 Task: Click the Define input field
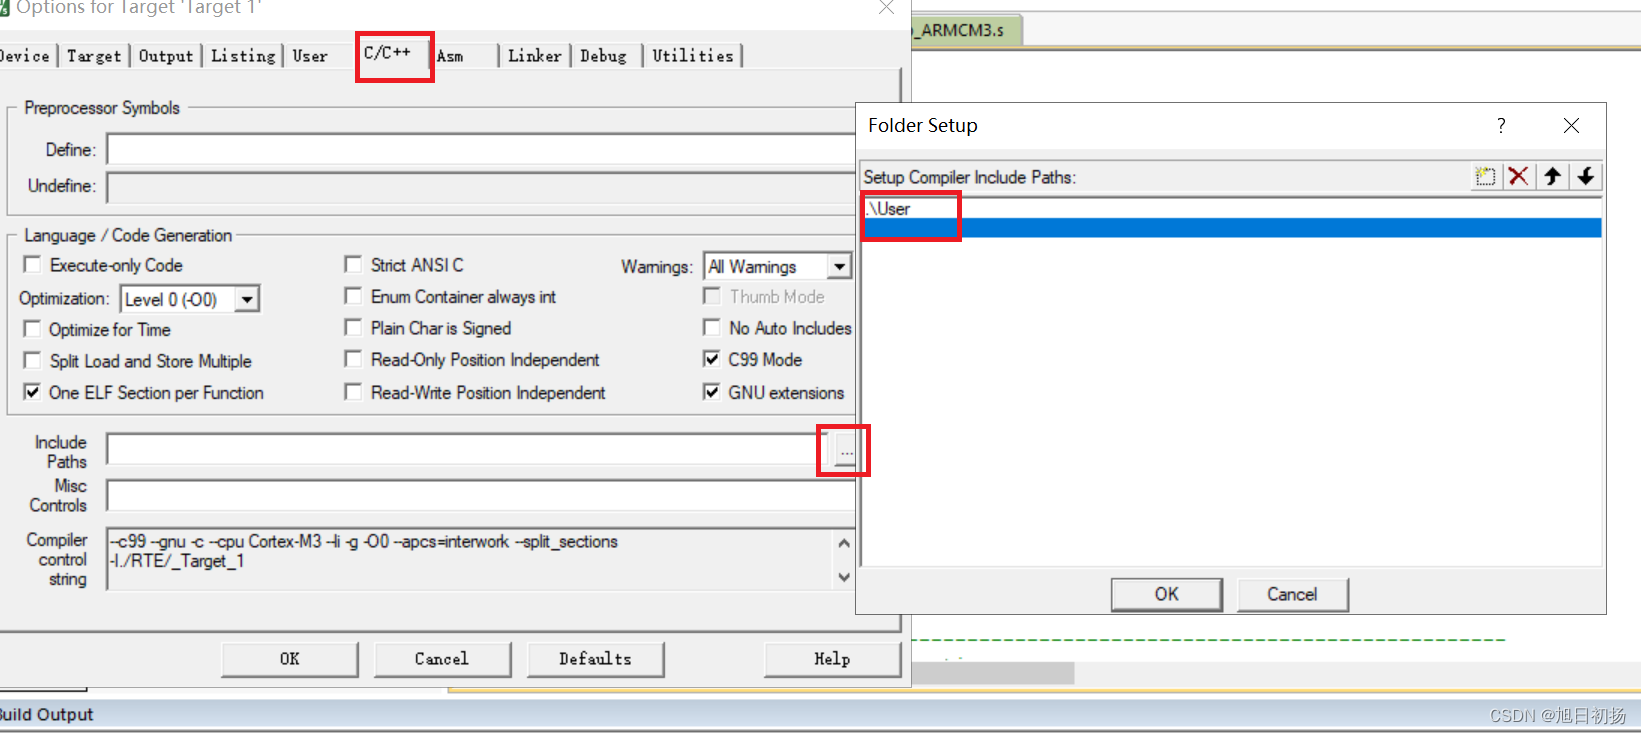click(x=481, y=150)
